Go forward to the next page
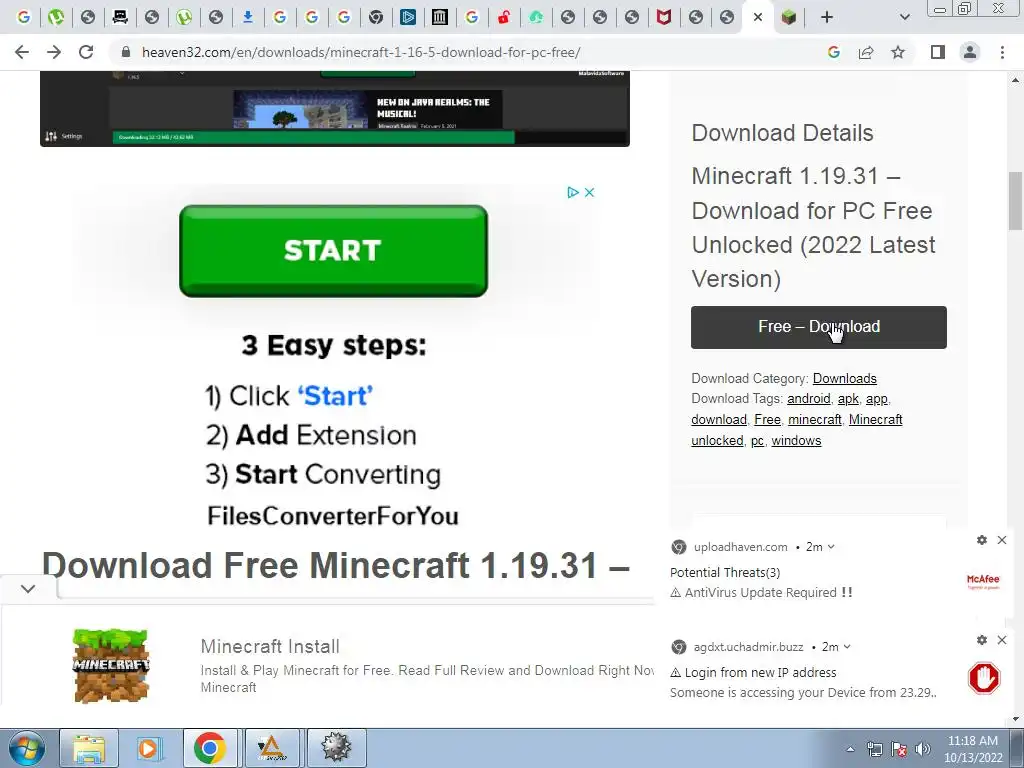This screenshot has width=1024, height=768. [x=54, y=52]
